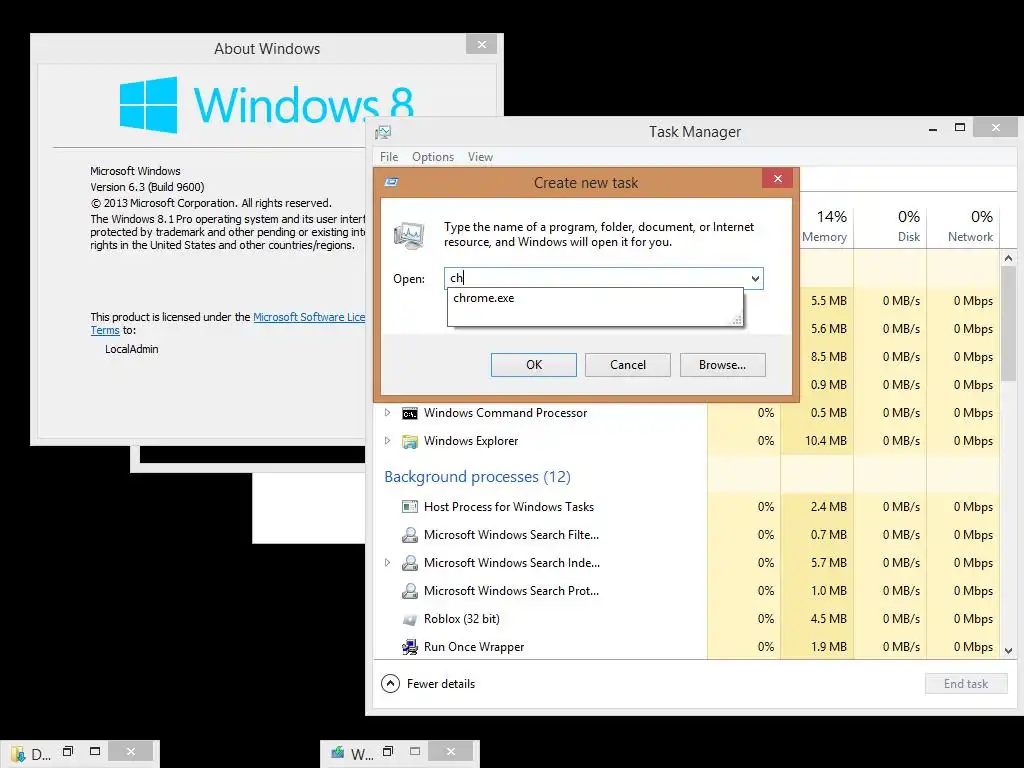Image resolution: width=1024 pixels, height=768 pixels.
Task: Select the Windows Command Processor row
Action: point(686,413)
